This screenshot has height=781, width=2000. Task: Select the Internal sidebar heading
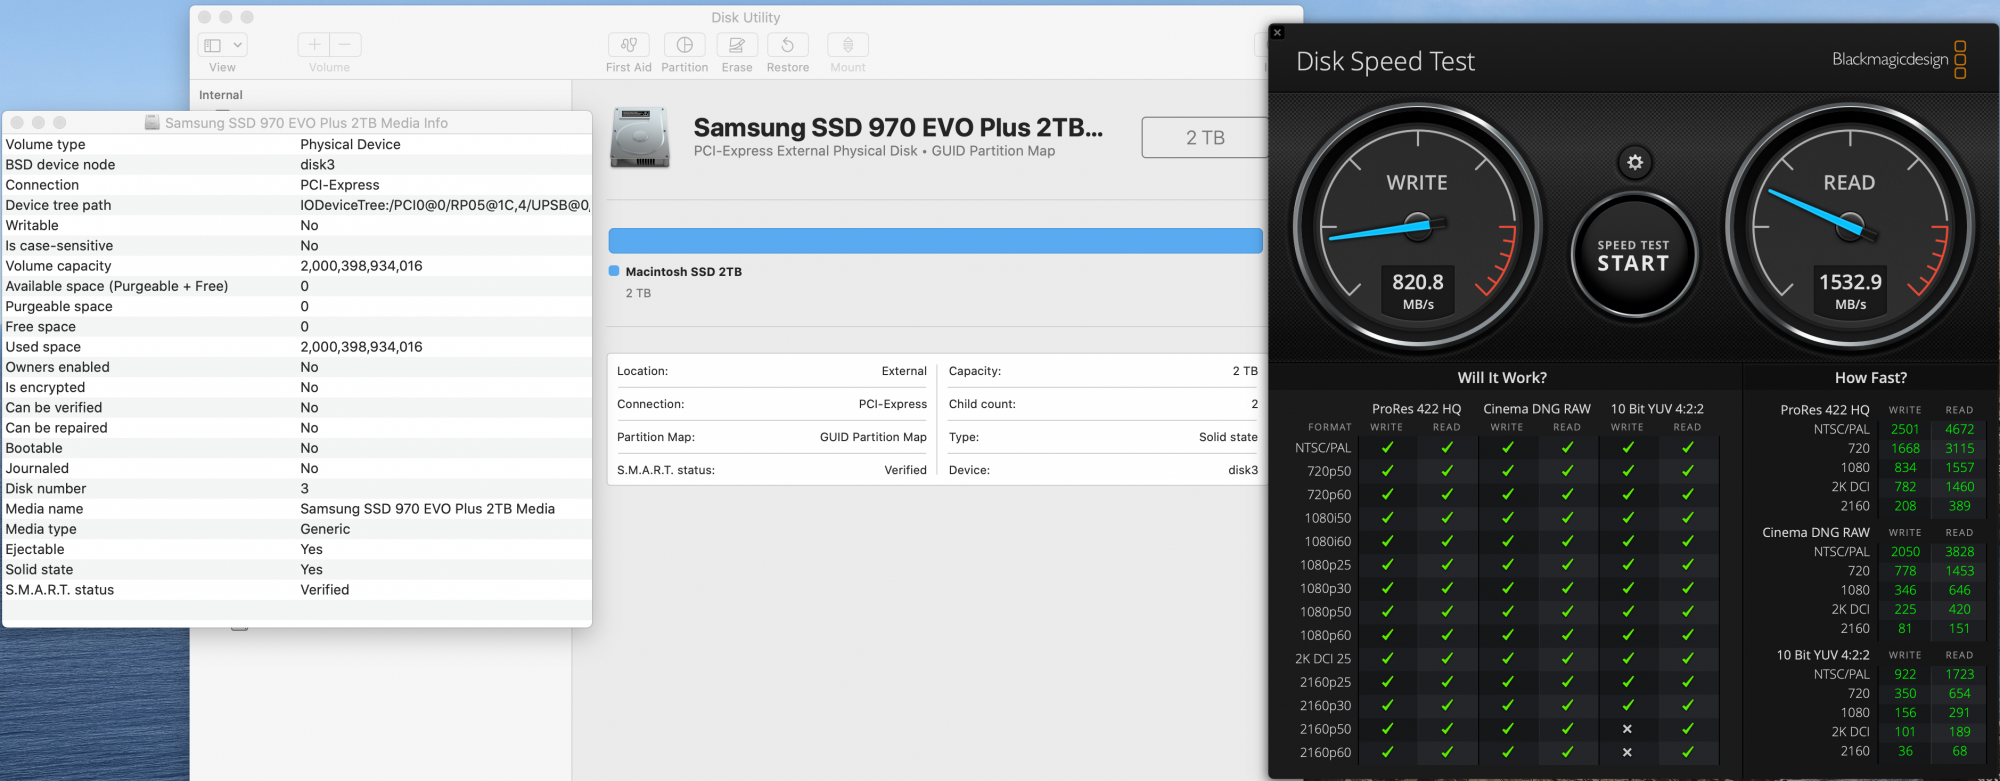[x=221, y=95]
